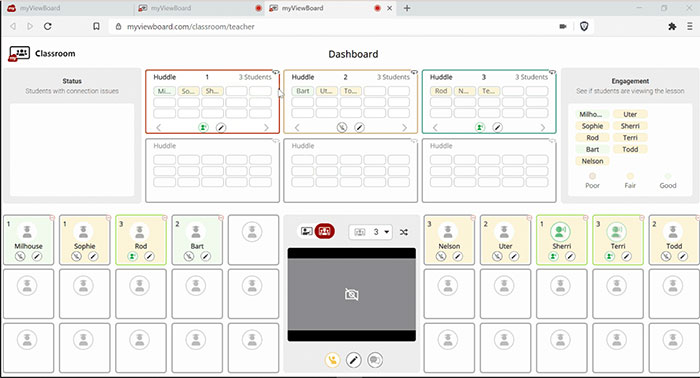Image resolution: width=700 pixels, height=378 pixels.
Task: Open the huddle count dropdown showing 3
Action: [371, 232]
